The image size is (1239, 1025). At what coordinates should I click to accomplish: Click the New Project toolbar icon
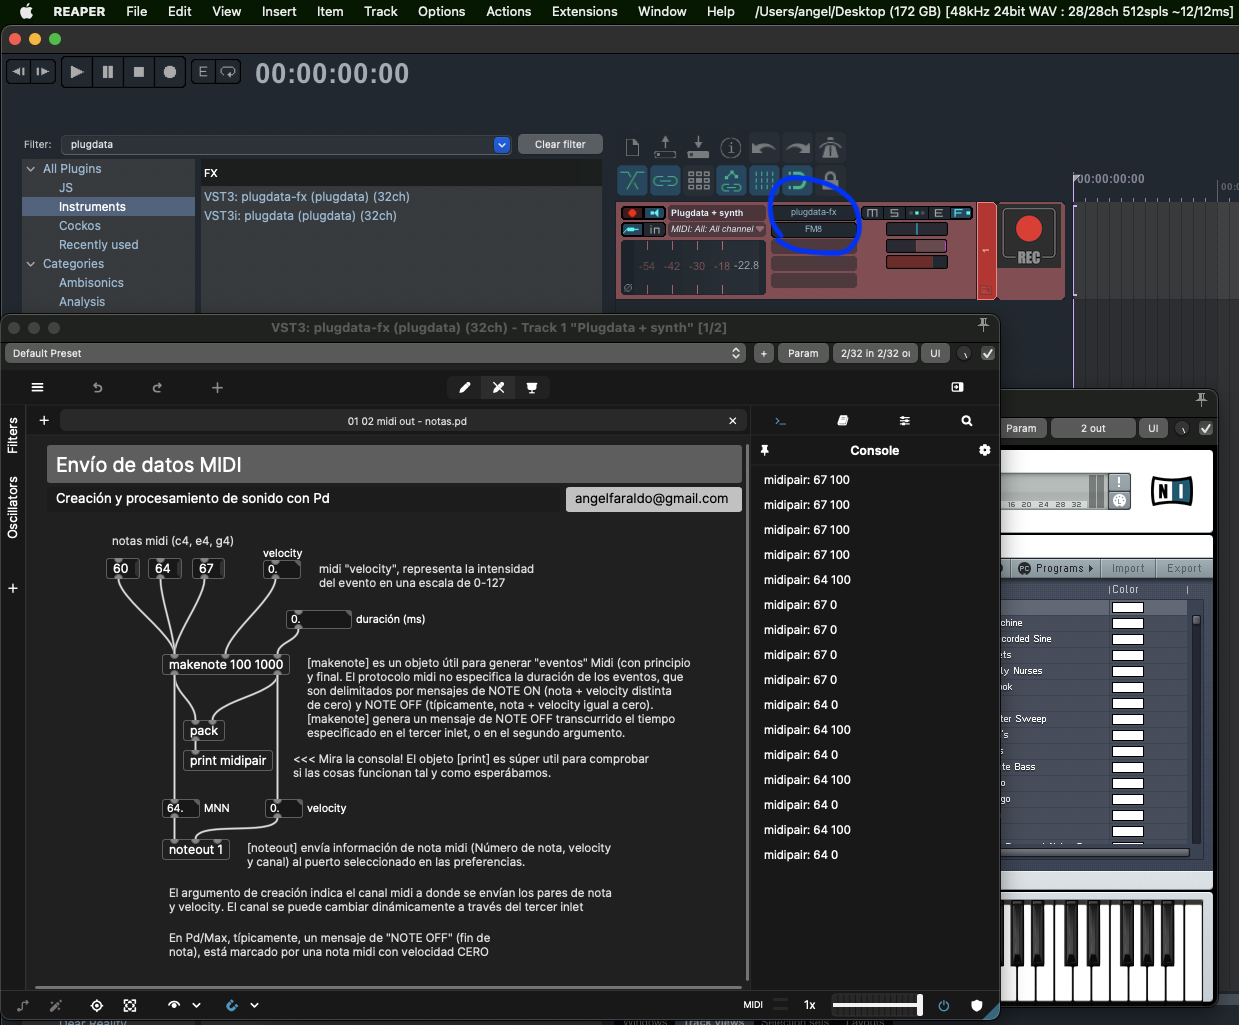(x=632, y=148)
